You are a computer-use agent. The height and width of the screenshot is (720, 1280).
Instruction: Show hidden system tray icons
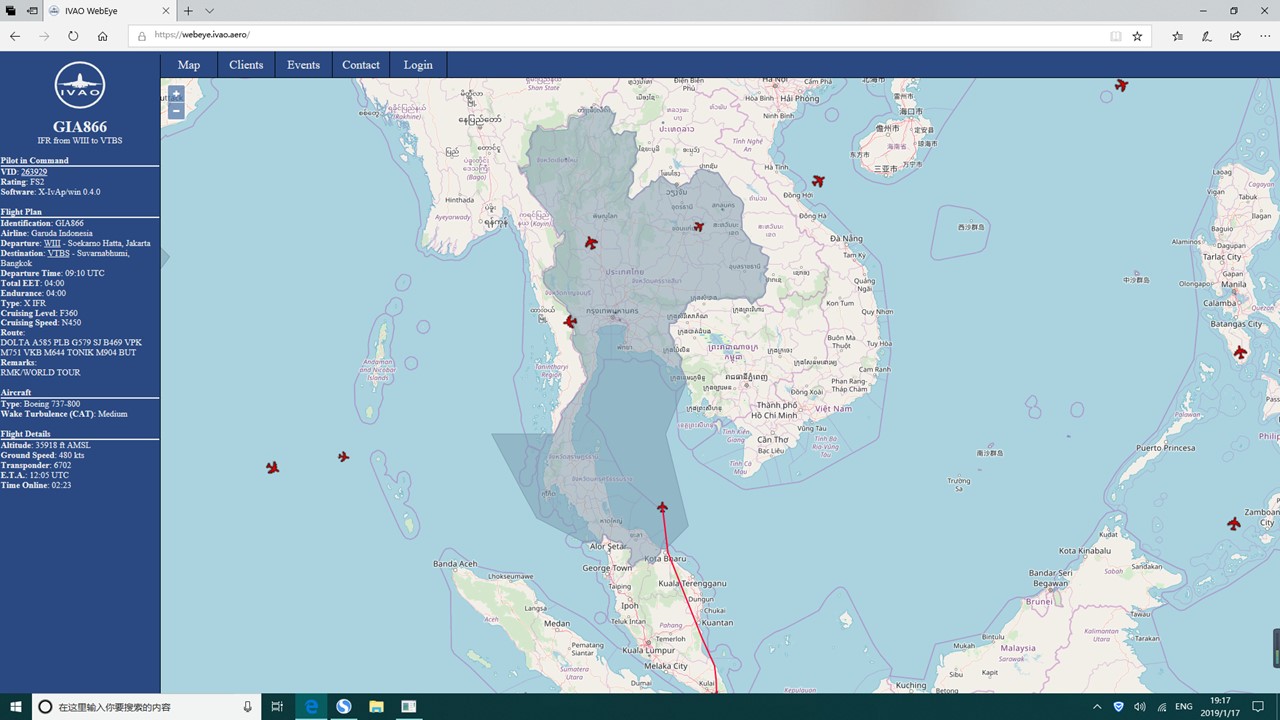point(1098,707)
